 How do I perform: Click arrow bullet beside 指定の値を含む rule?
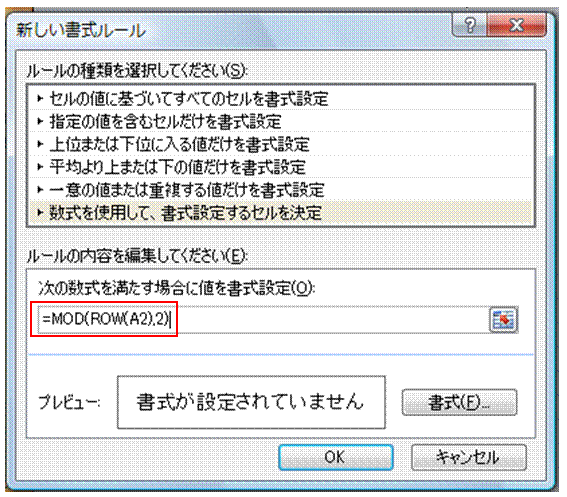40,121
